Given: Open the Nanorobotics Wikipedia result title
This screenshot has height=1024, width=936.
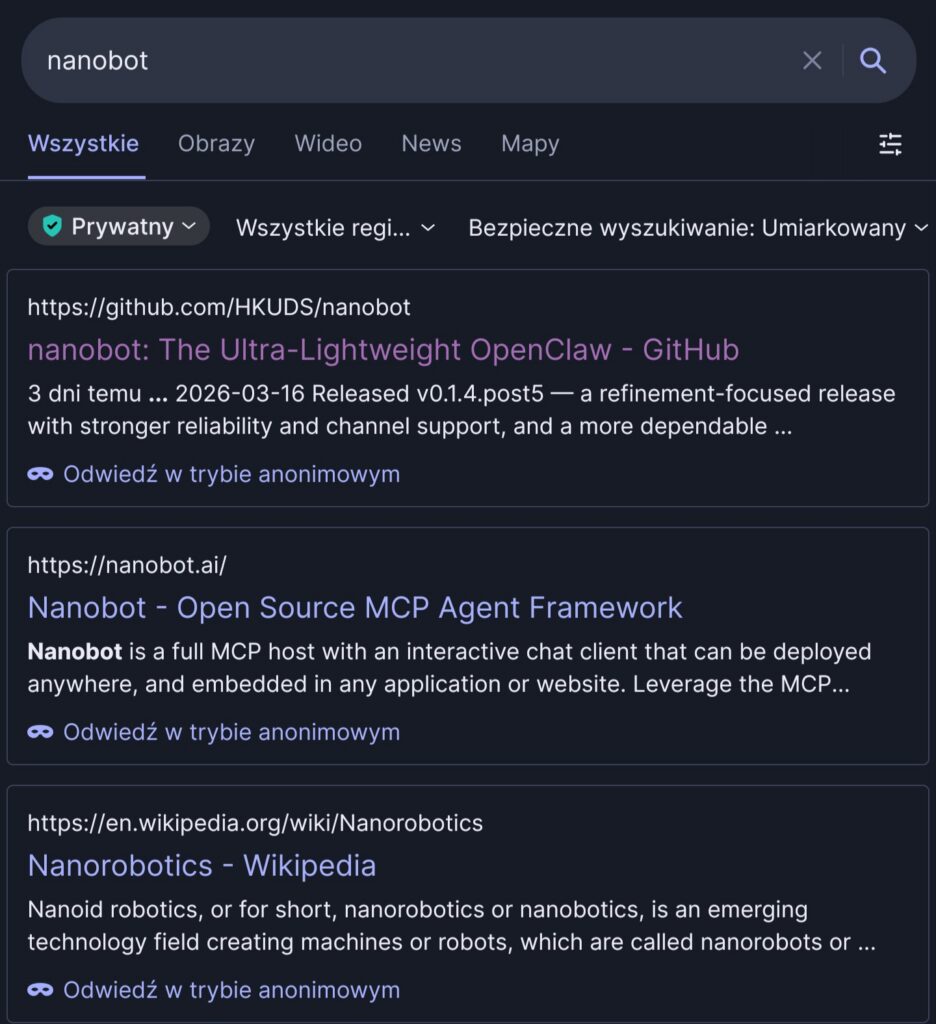Looking at the screenshot, I should pyautogui.click(x=202, y=865).
